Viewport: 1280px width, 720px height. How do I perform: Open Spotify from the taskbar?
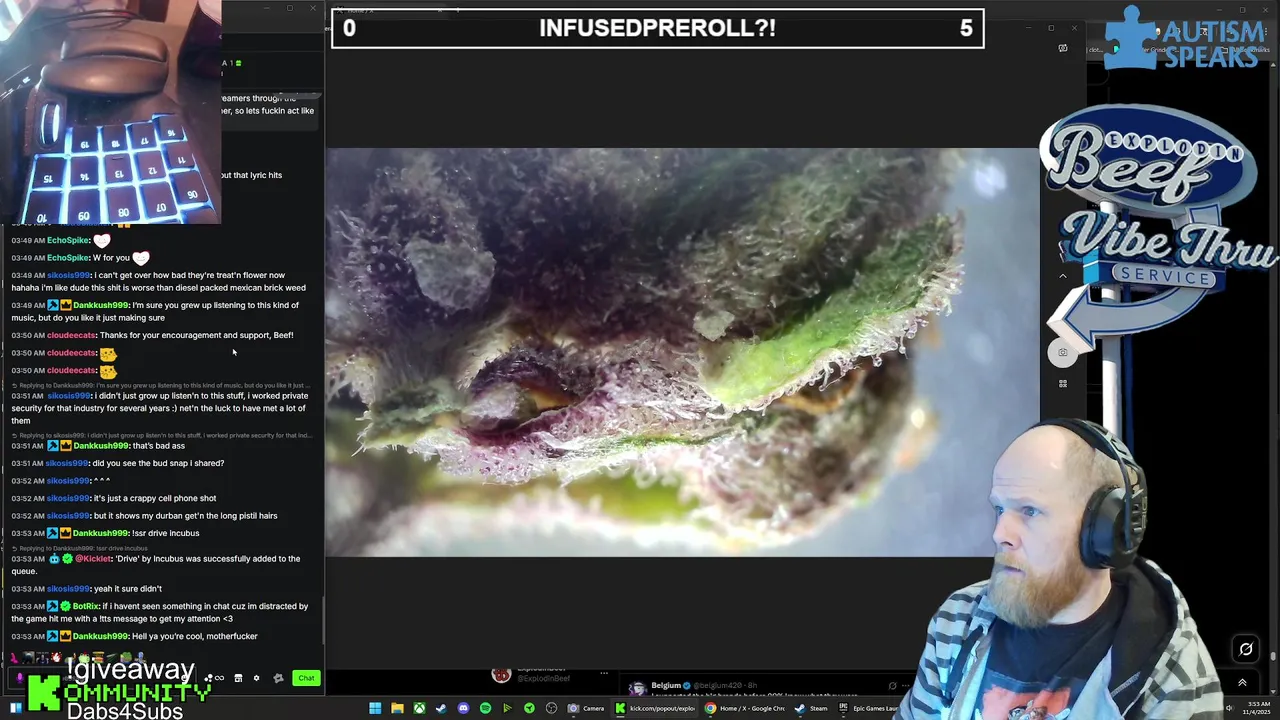[x=485, y=708]
